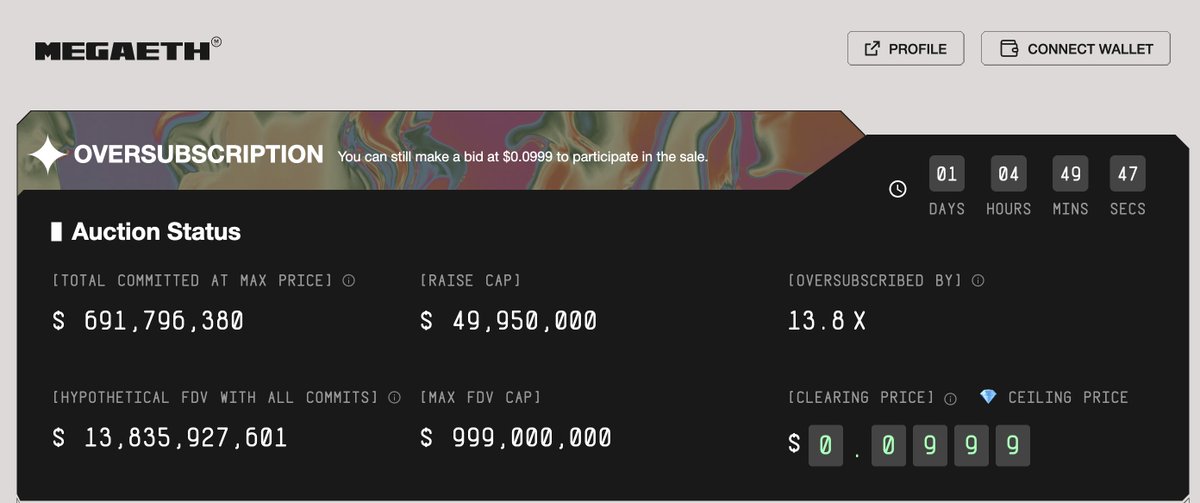This screenshot has height=503, width=1200.
Task: Click the $49,950,000 raise cap value
Action: click(508, 321)
